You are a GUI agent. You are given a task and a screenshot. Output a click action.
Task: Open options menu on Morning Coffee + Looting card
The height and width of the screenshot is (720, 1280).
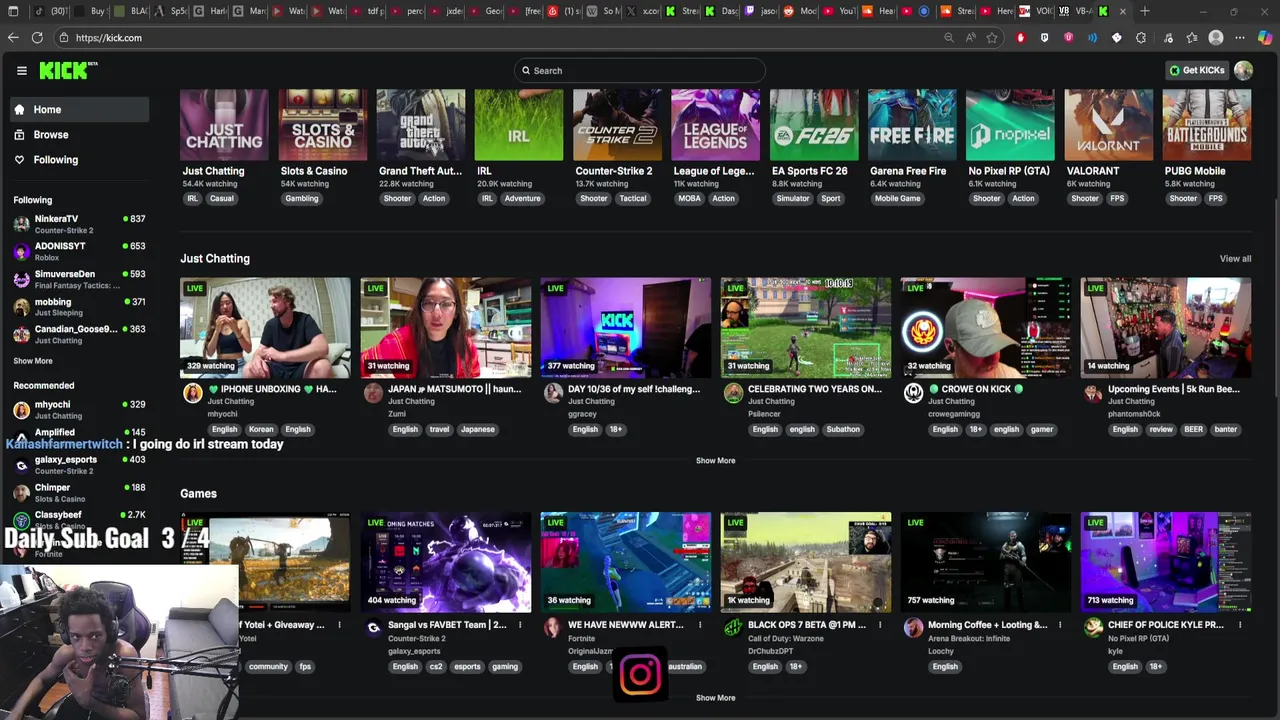1060,625
